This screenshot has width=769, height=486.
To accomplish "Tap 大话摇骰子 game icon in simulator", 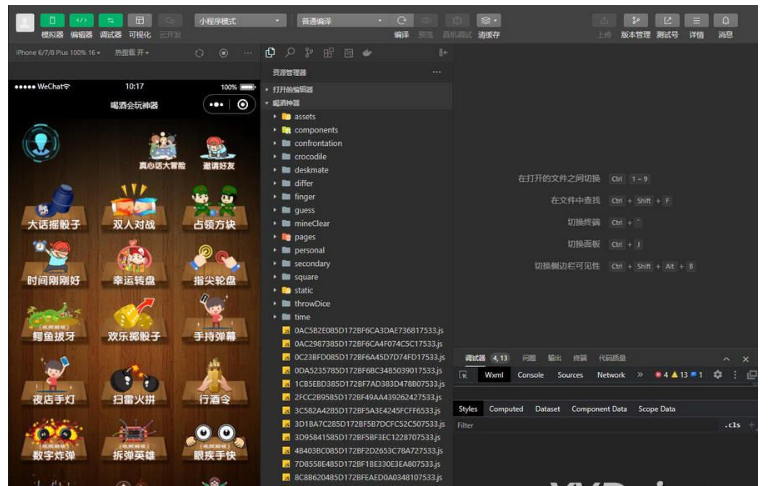I will click(51, 206).
